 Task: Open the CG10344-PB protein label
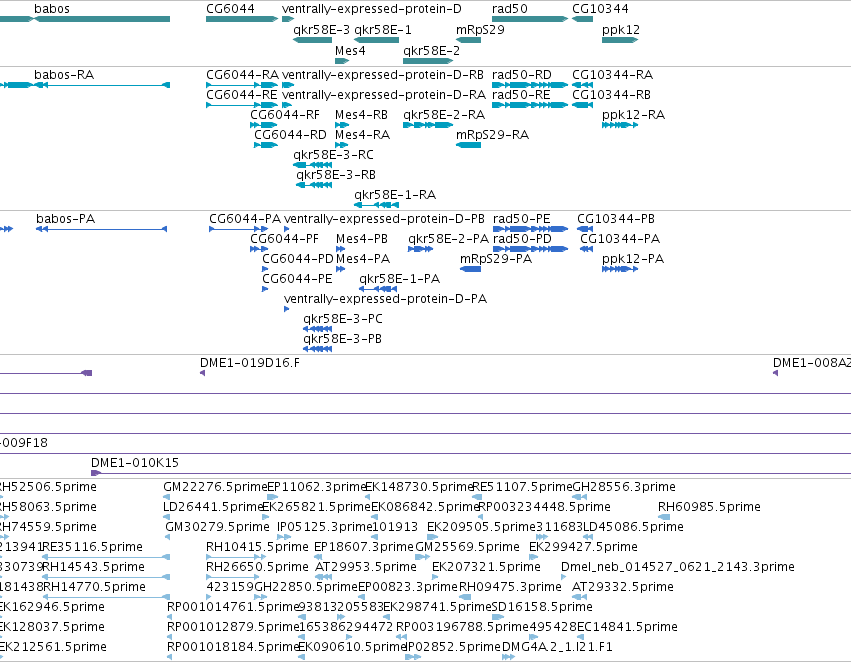coord(616,219)
